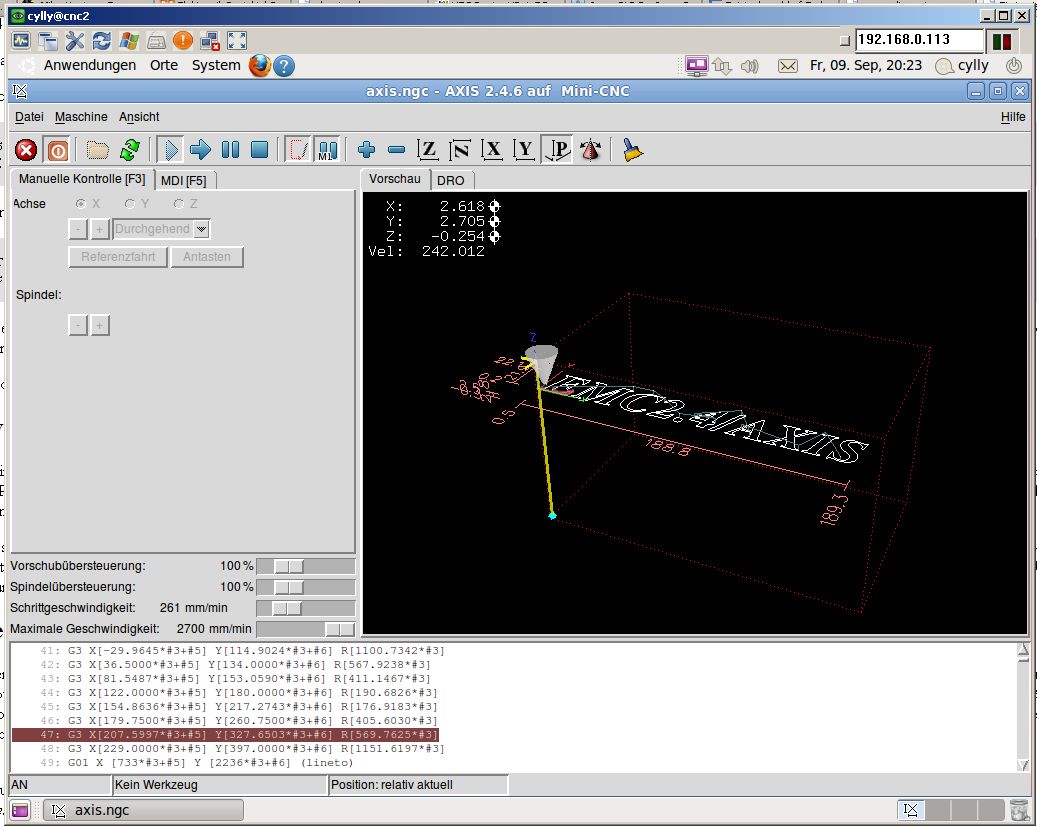Pause program execution
1037x827 pixels.
[230, 150]
